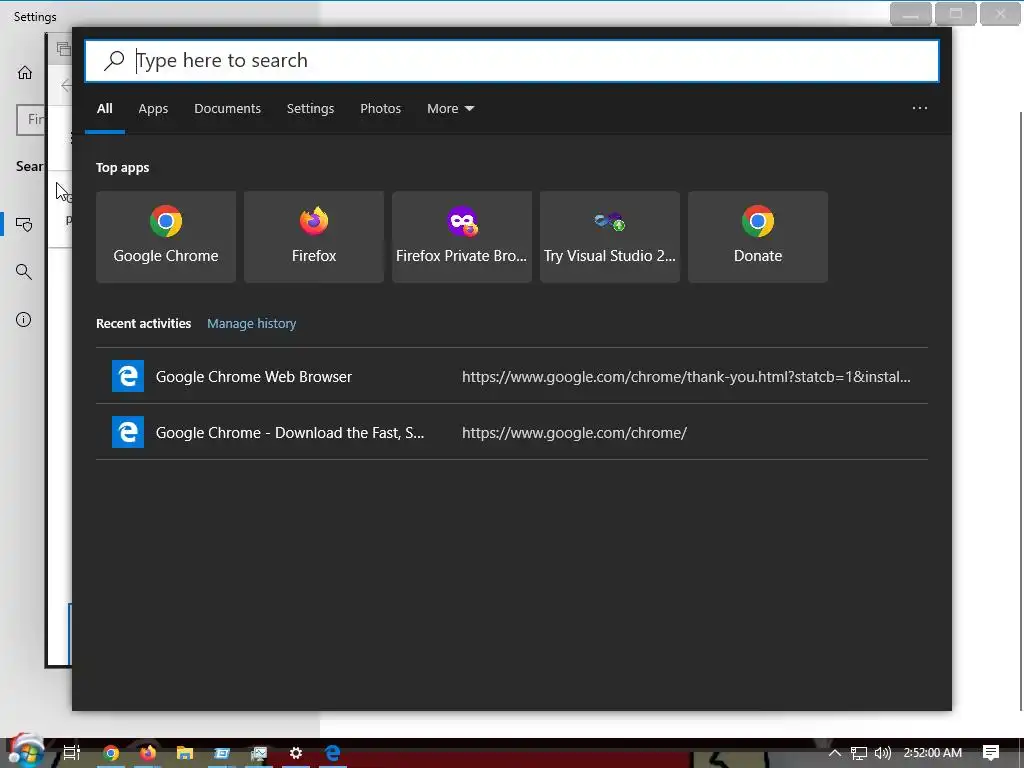Open Firefox from the taskbar
The width and height of the screenshot is (1024, 768).
point(148,753)
